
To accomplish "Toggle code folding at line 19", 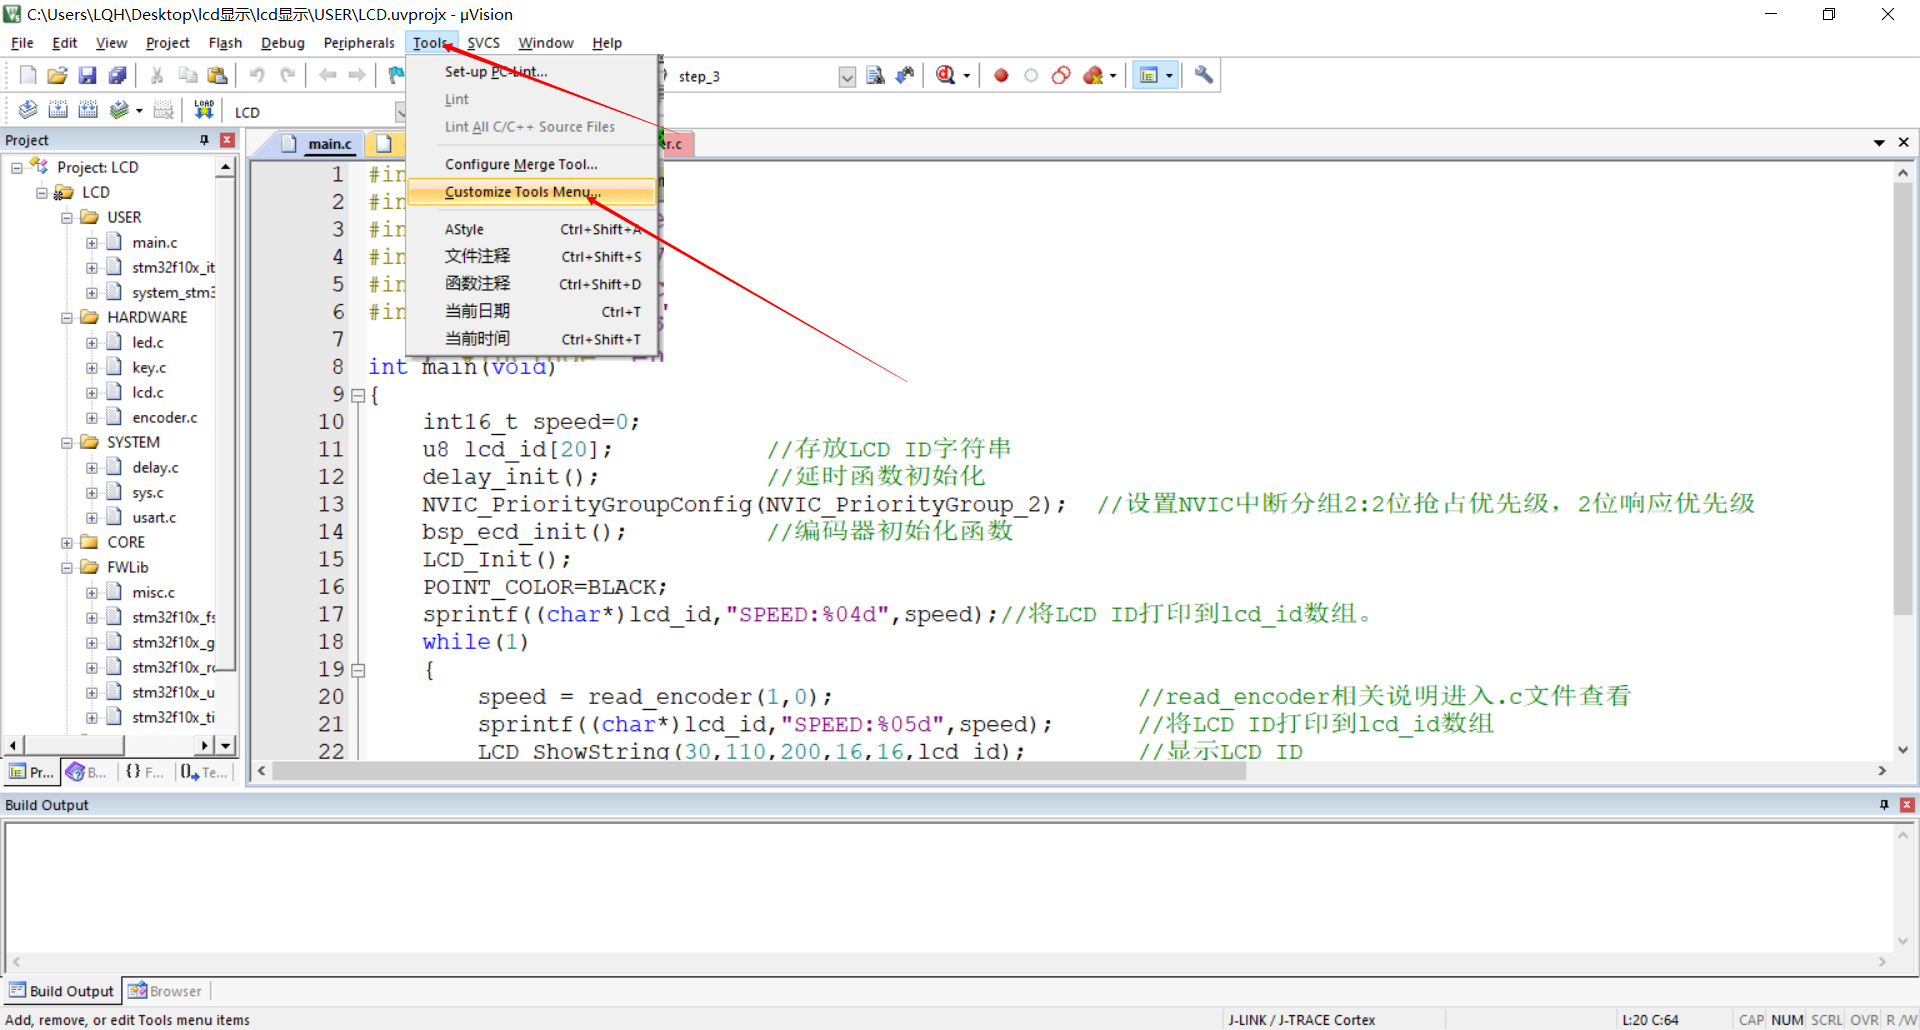I will point(358,670).
